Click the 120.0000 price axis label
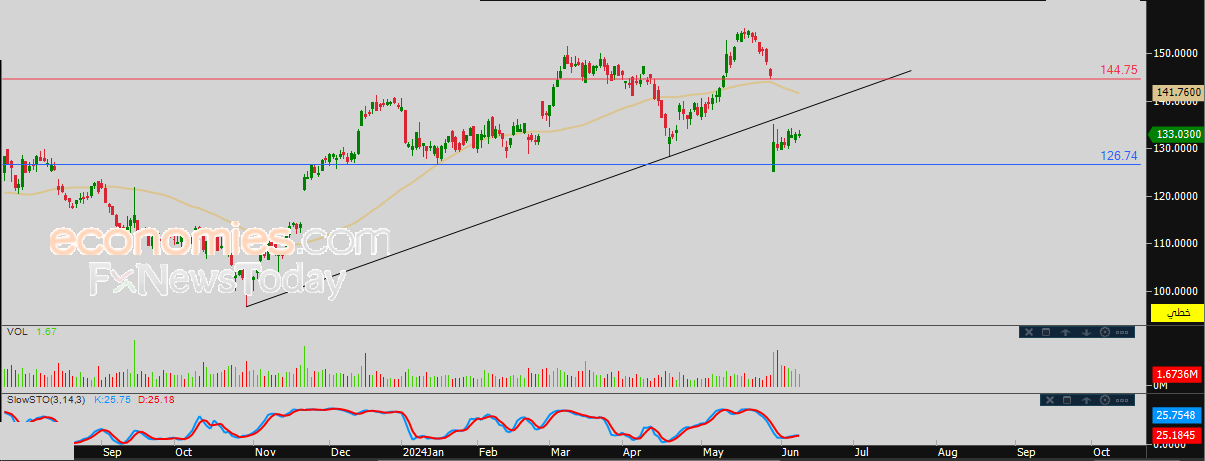This screenshot has width=1205, height=461. coord(1176,196)
